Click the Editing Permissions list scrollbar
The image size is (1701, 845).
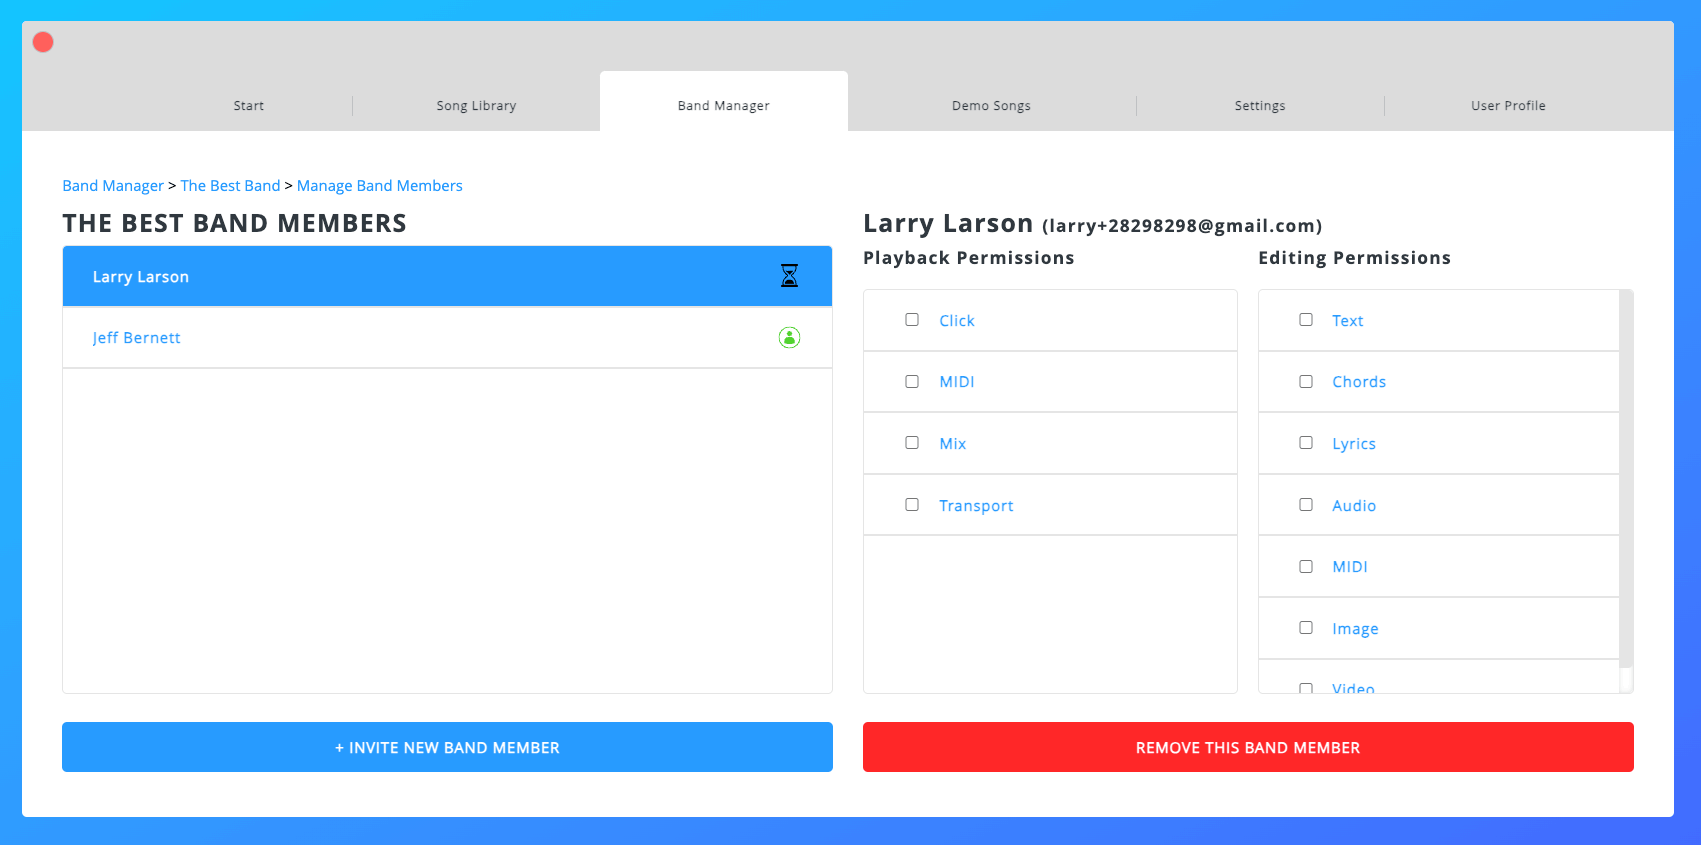point(1625,480)
